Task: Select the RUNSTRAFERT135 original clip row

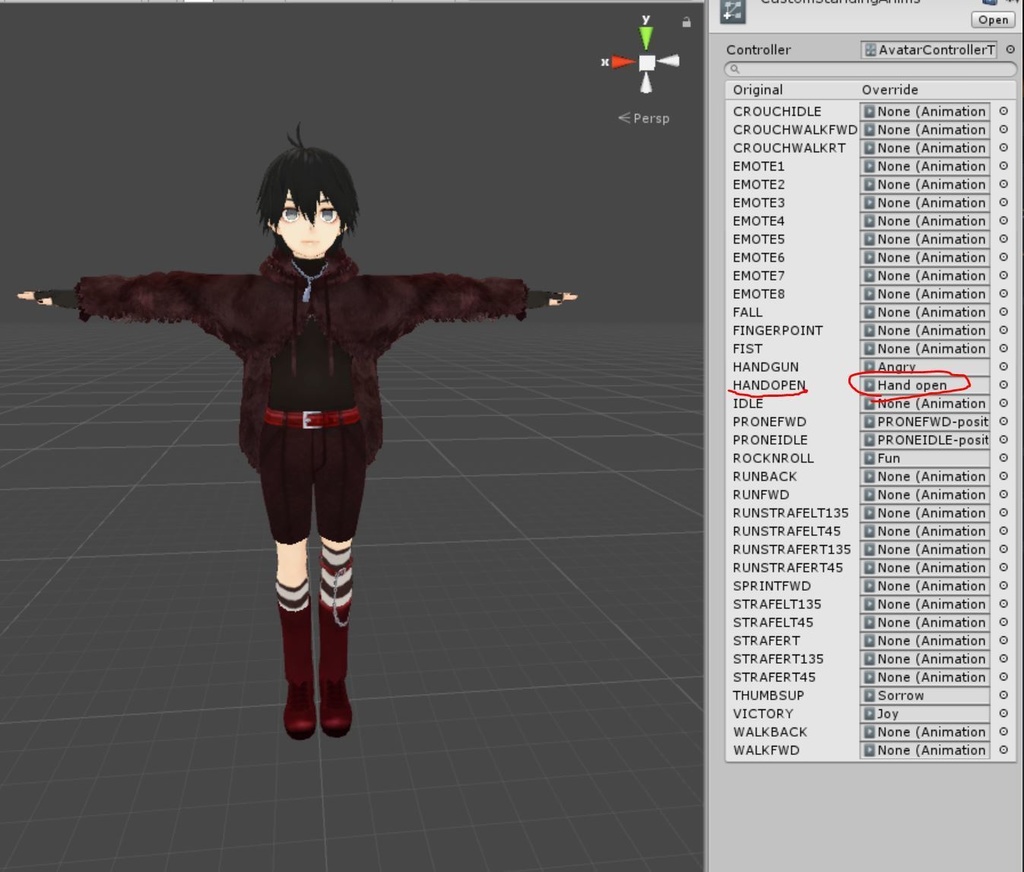Action: [x=792, y=550]
